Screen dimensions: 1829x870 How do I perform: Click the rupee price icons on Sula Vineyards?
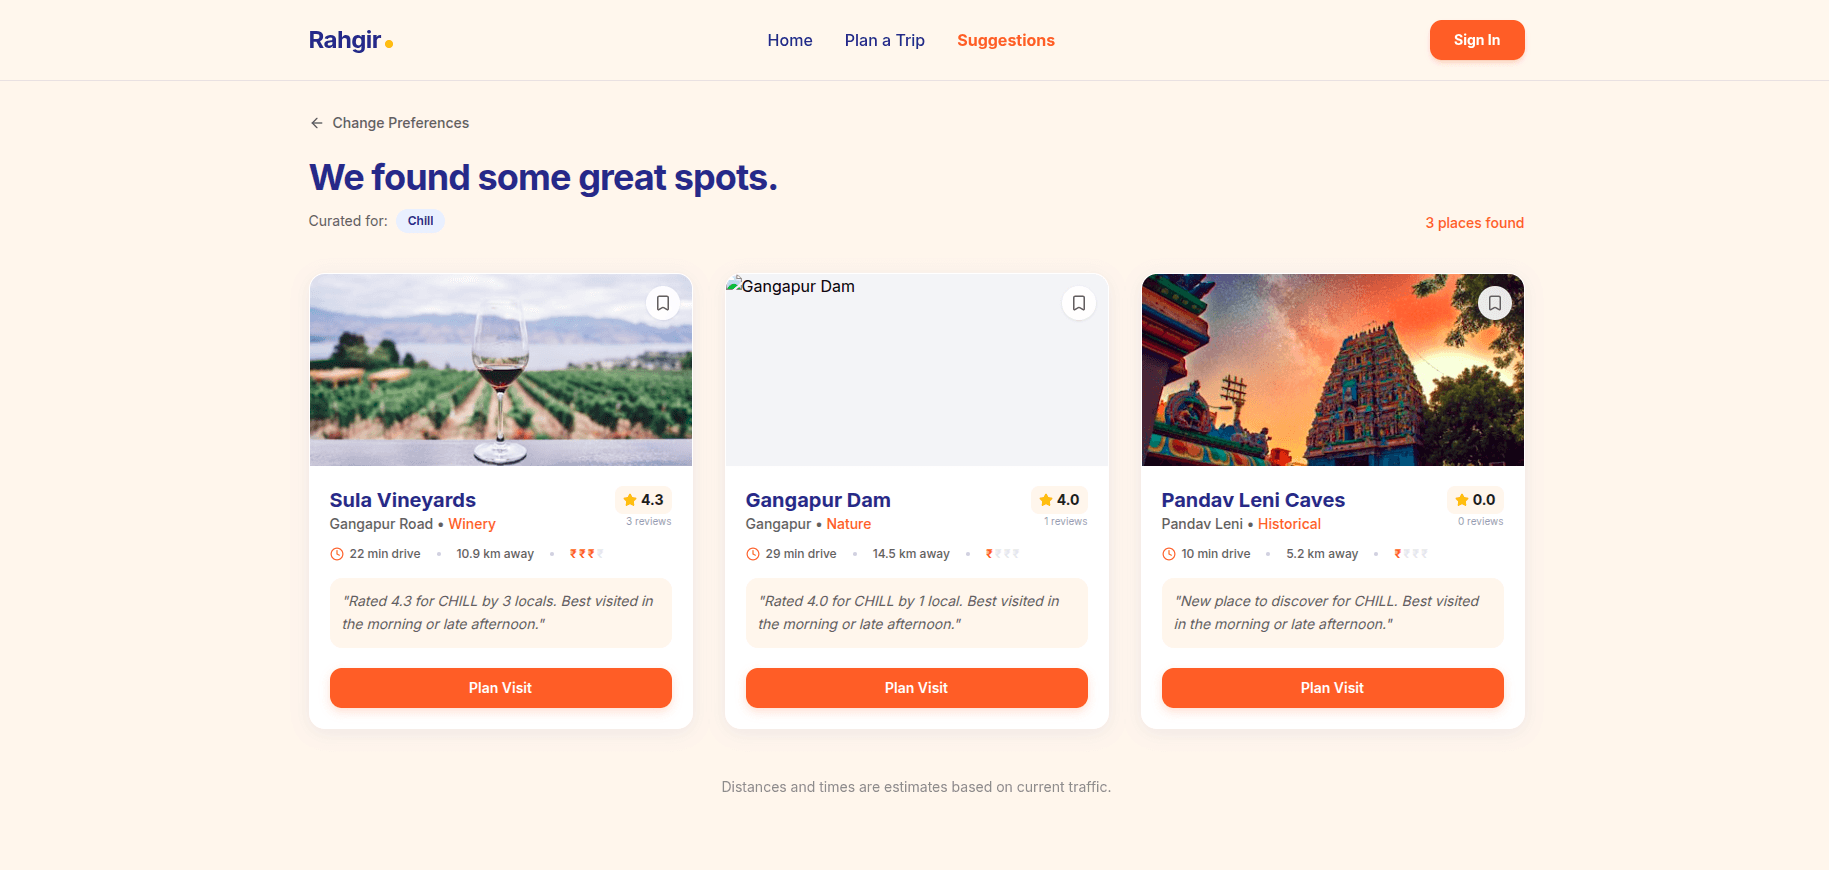586,554
